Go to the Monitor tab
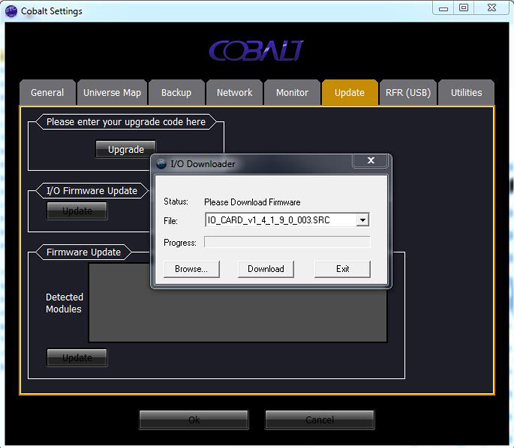The width and height of the screenshot is (514, 448). coord(292,93)
